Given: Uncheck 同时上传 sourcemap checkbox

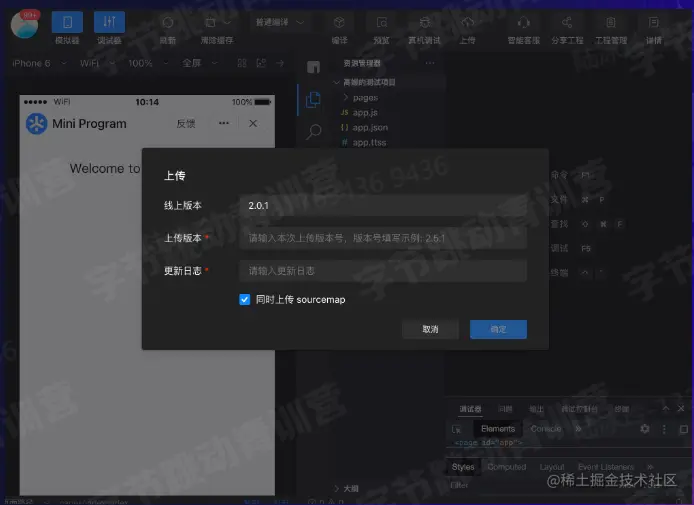Looking at the screenshot, I should pos(244,300).
